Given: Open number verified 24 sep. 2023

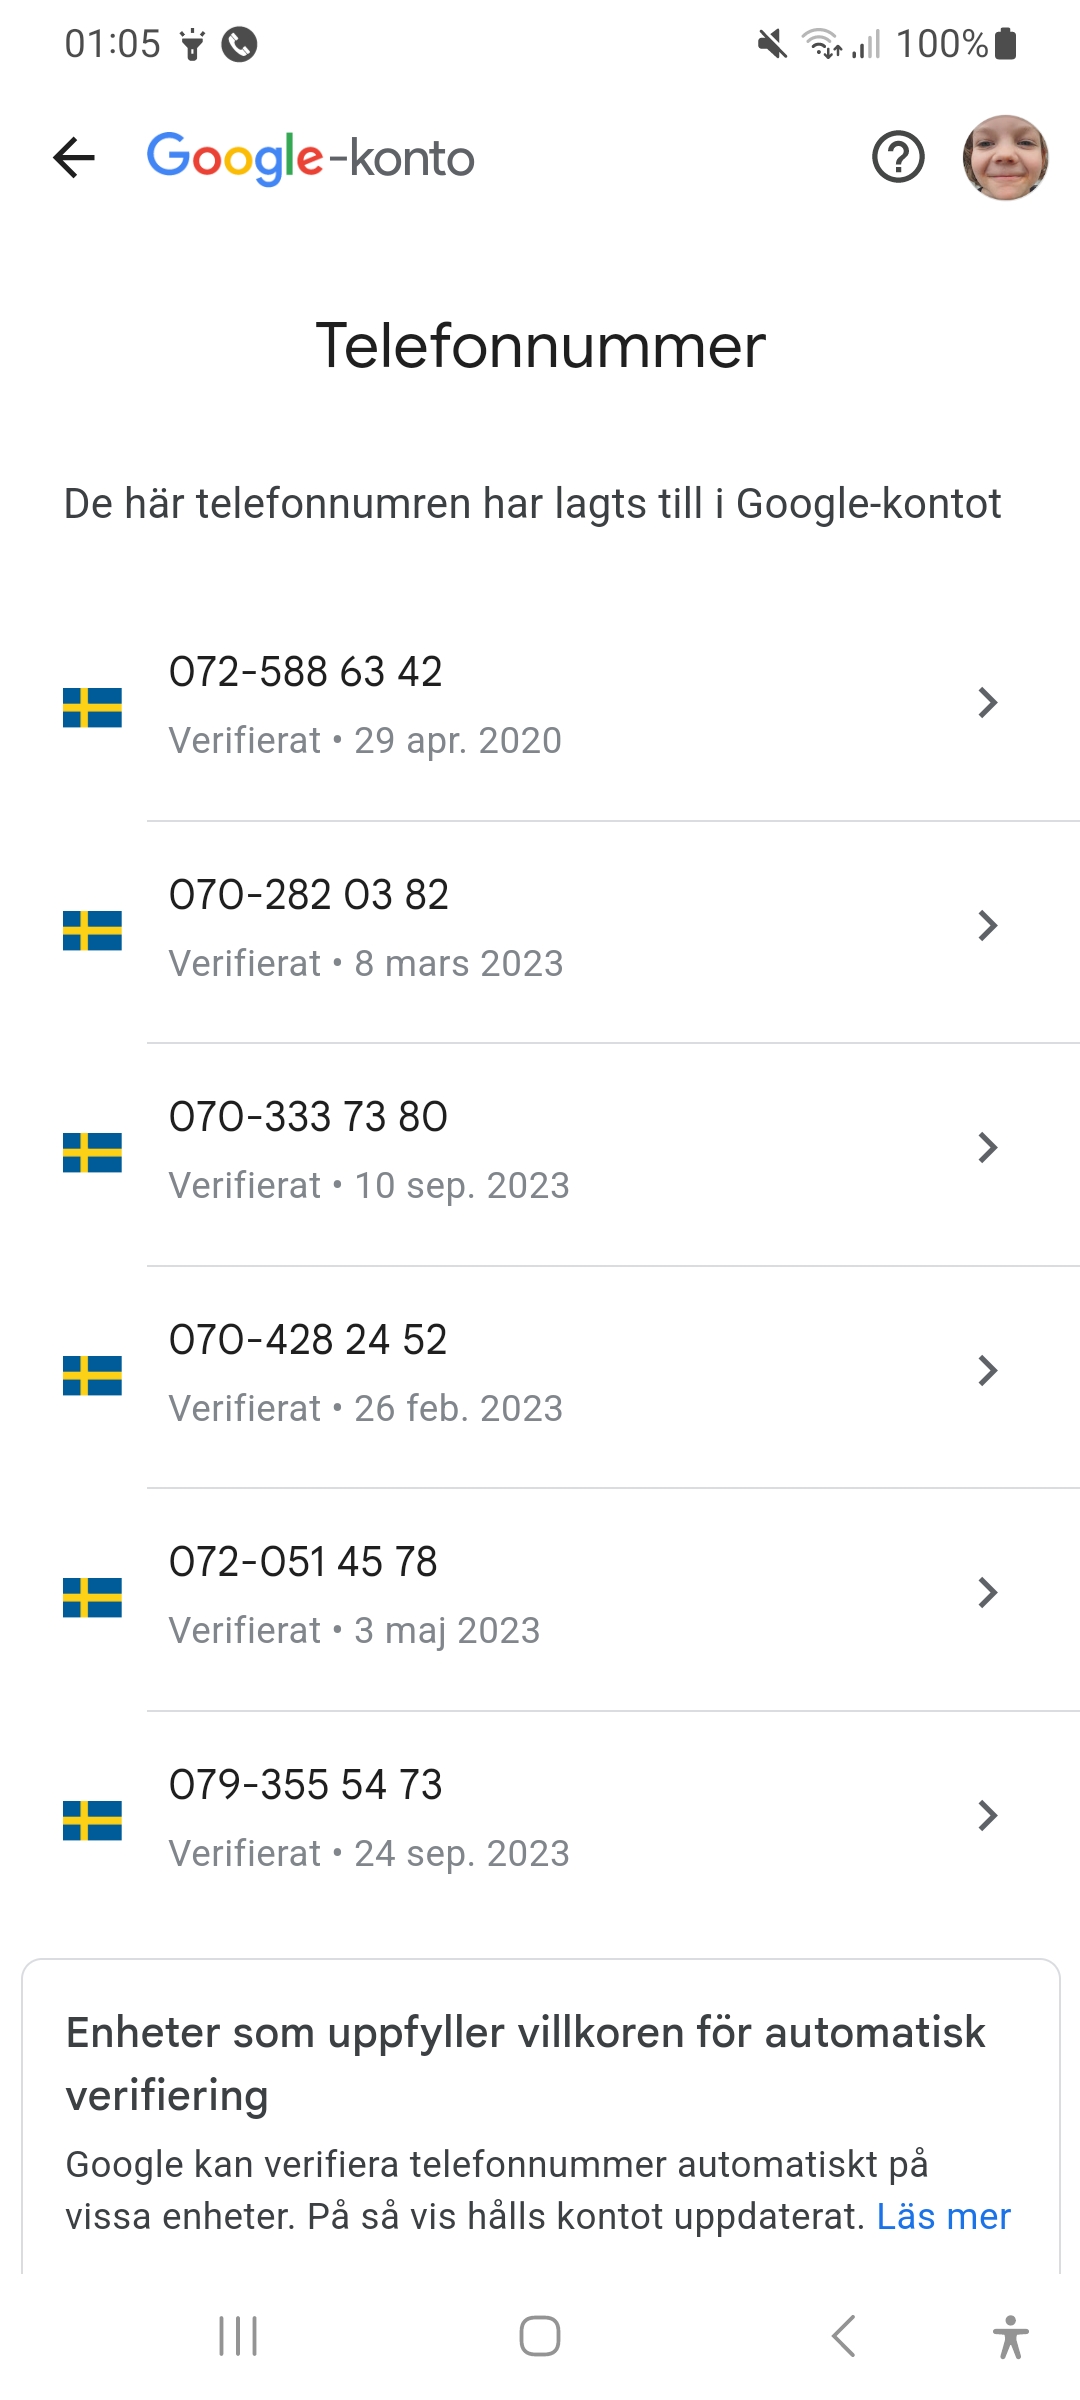Looking at the screenshot, I should click(368, 1854).
